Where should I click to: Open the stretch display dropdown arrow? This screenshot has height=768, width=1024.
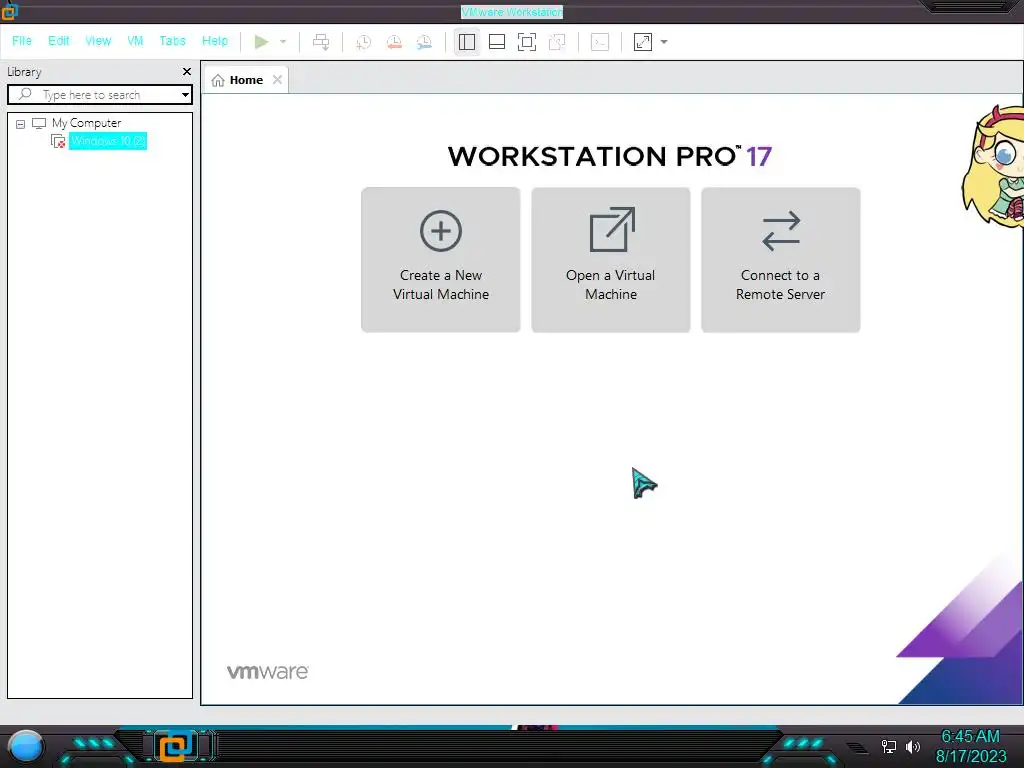[x=664, y=42]
